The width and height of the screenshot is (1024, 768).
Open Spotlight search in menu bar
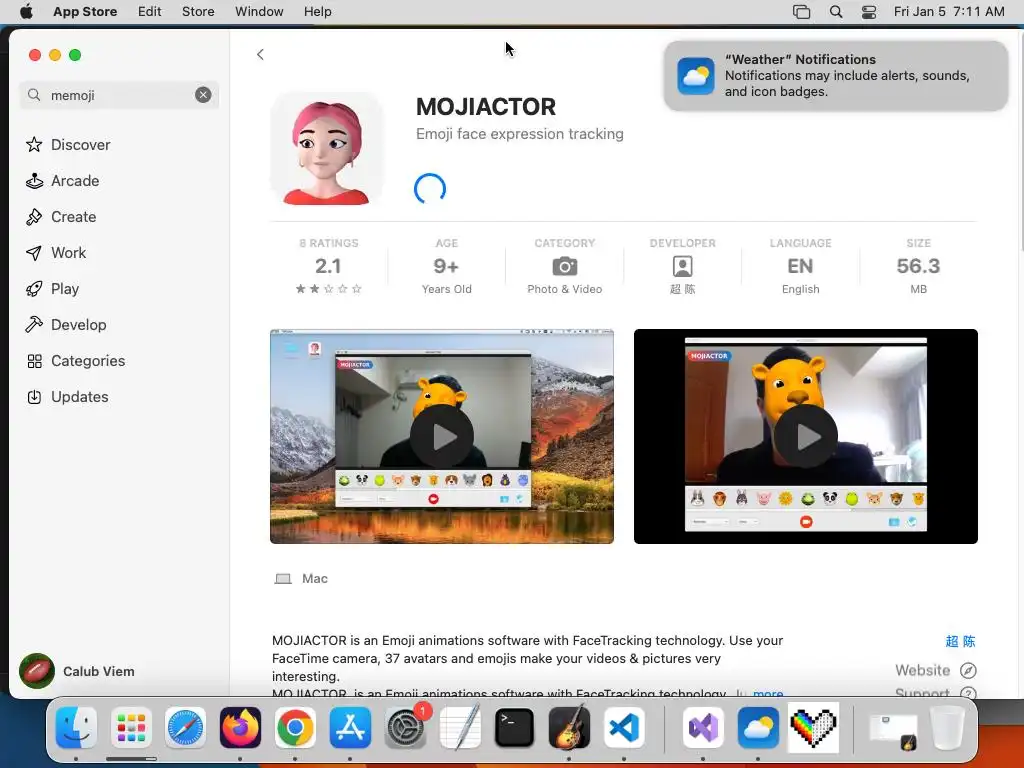tap(836, 12)
